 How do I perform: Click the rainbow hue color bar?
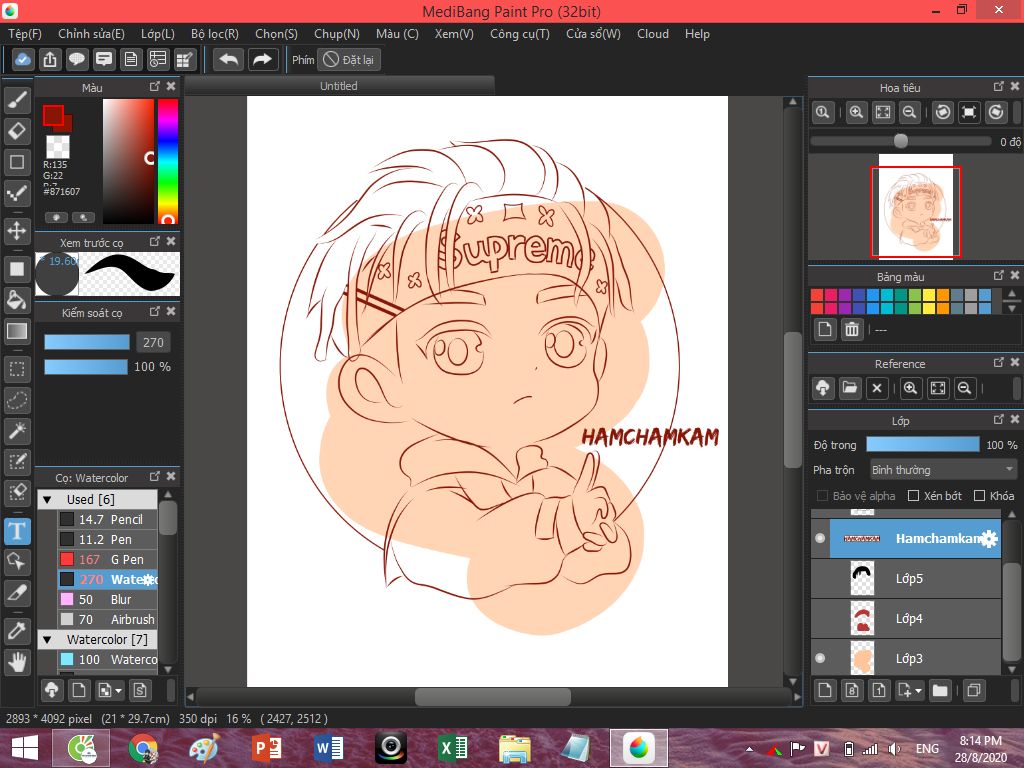coord(168,161)
